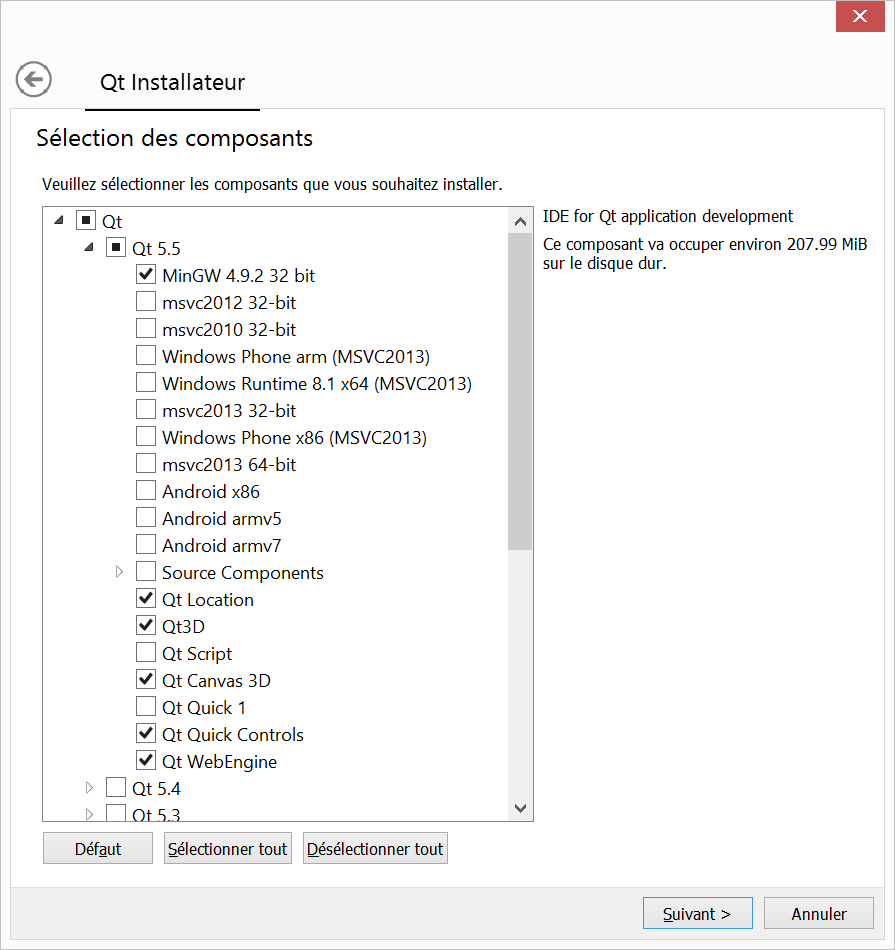895x950 pixels.
Task: Toggle the Qt WebEngine checkbox
Action: pyautogui.click(x=145, y=760)
